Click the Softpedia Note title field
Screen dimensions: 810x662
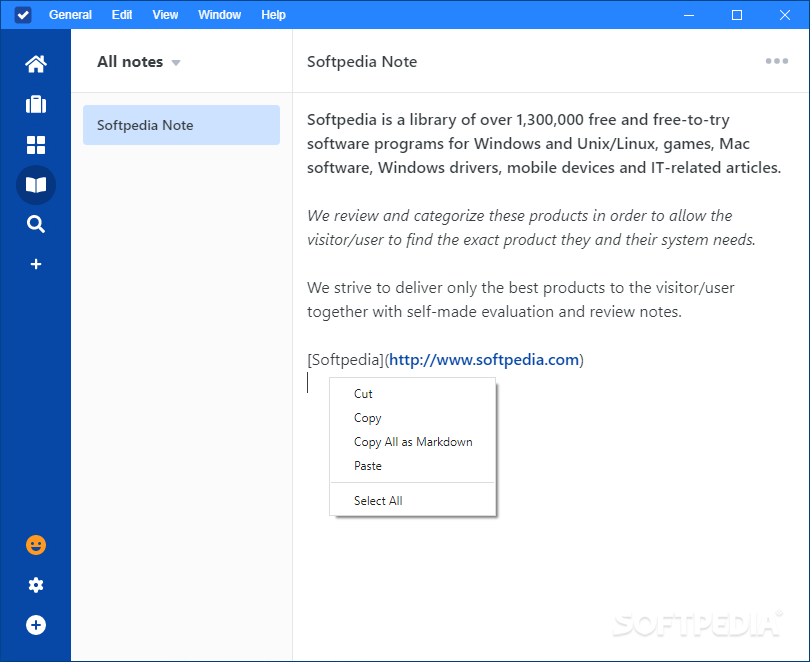[362, 61]
